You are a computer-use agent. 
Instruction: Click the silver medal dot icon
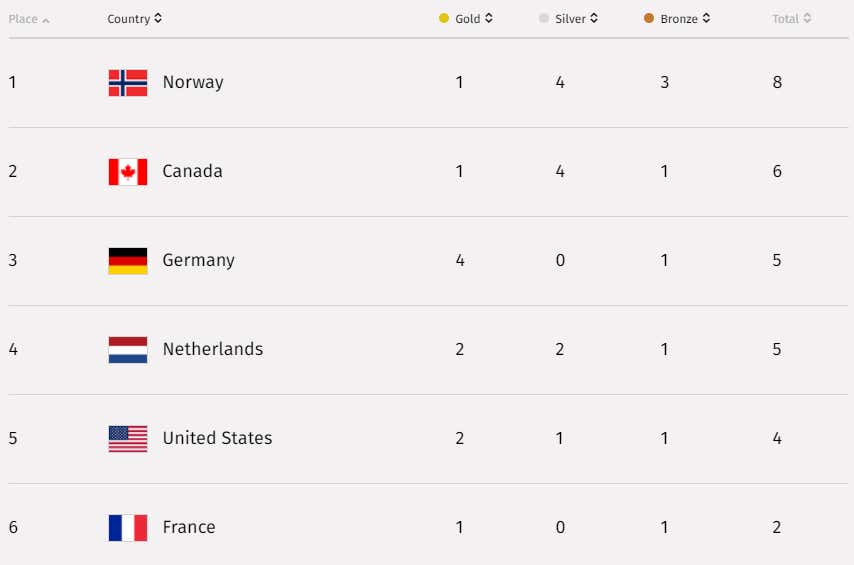pyautogui.click(x=544, y=19)
